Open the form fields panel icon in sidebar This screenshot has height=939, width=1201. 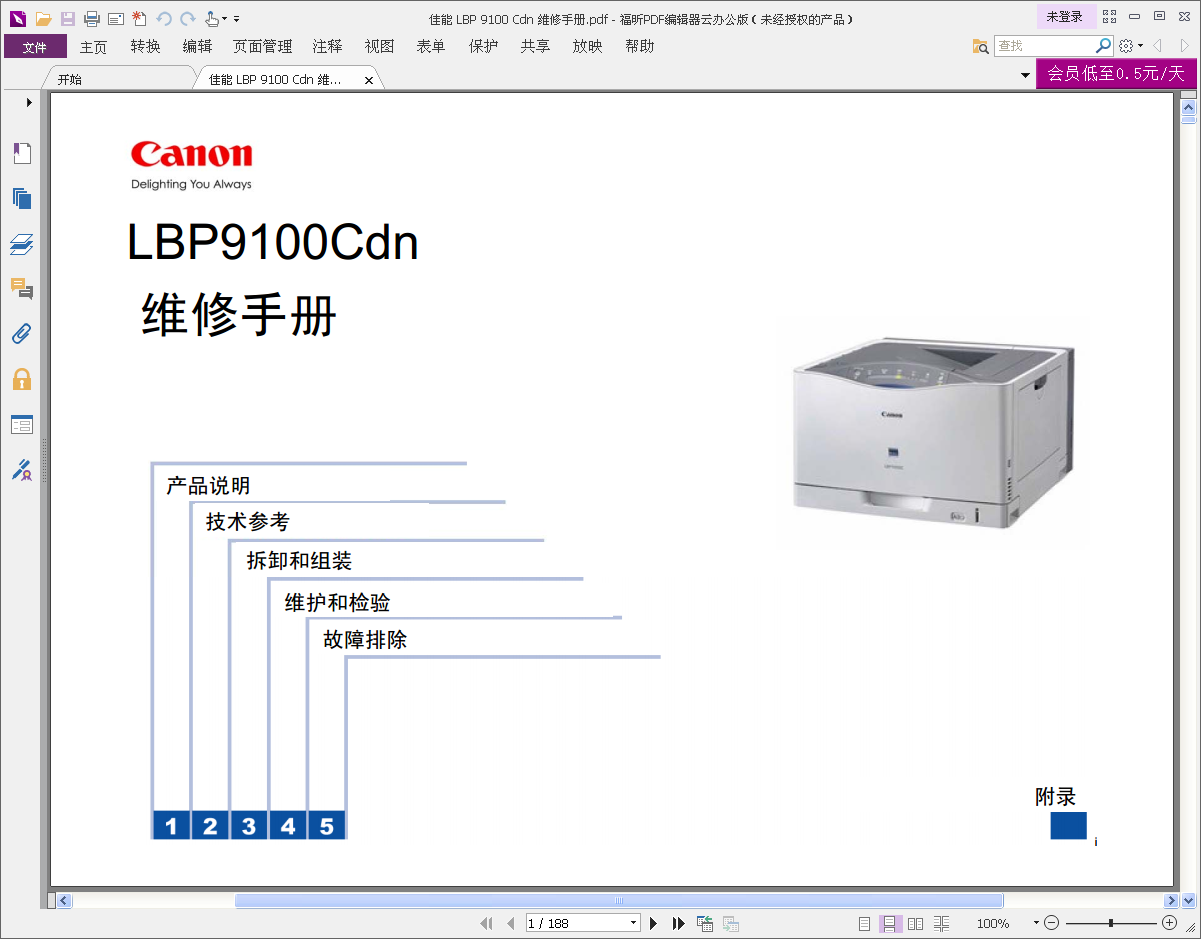pos(22,424)
